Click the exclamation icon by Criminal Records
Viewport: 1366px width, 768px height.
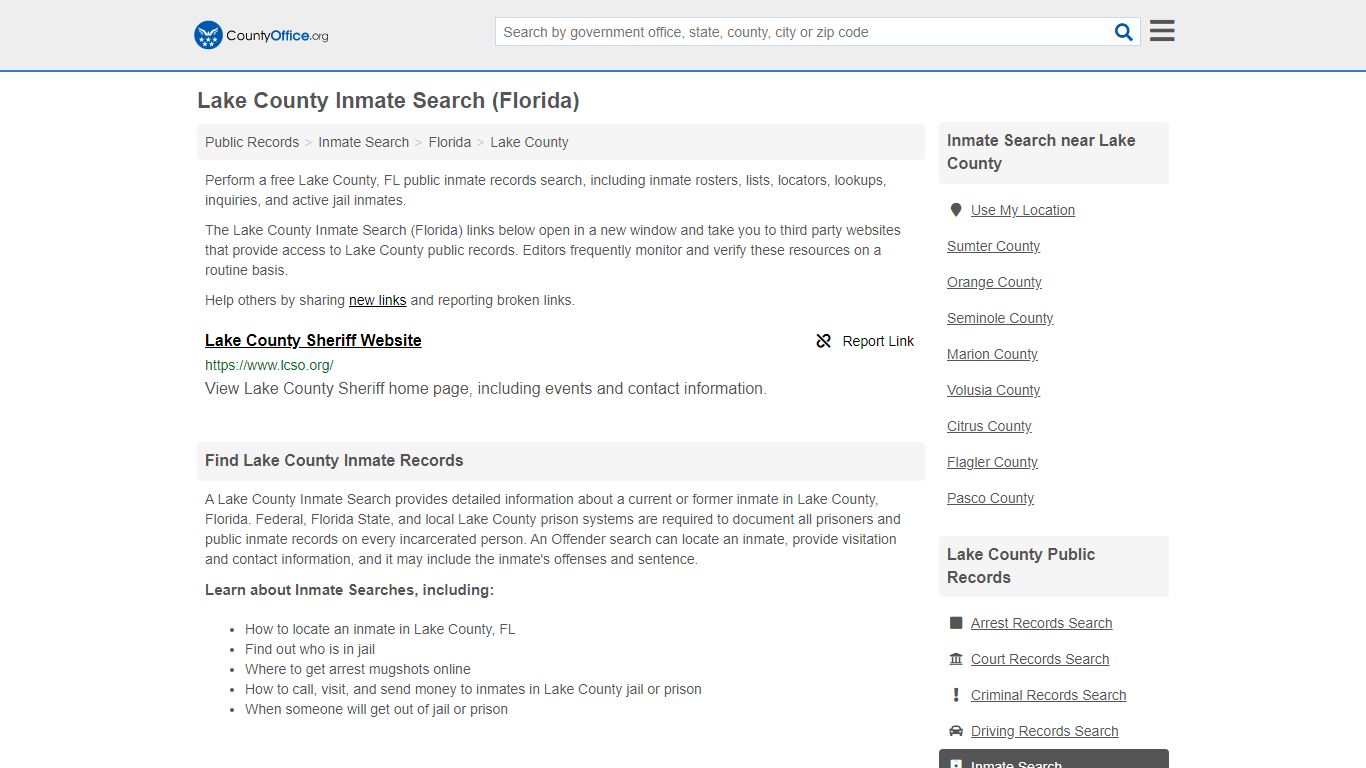956,695
